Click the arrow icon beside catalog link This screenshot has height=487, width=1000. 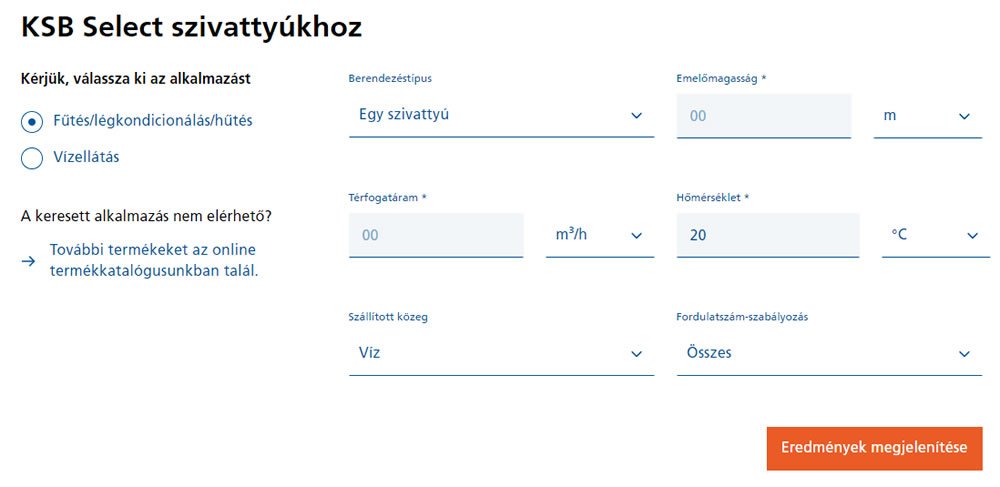pos(29,261)
